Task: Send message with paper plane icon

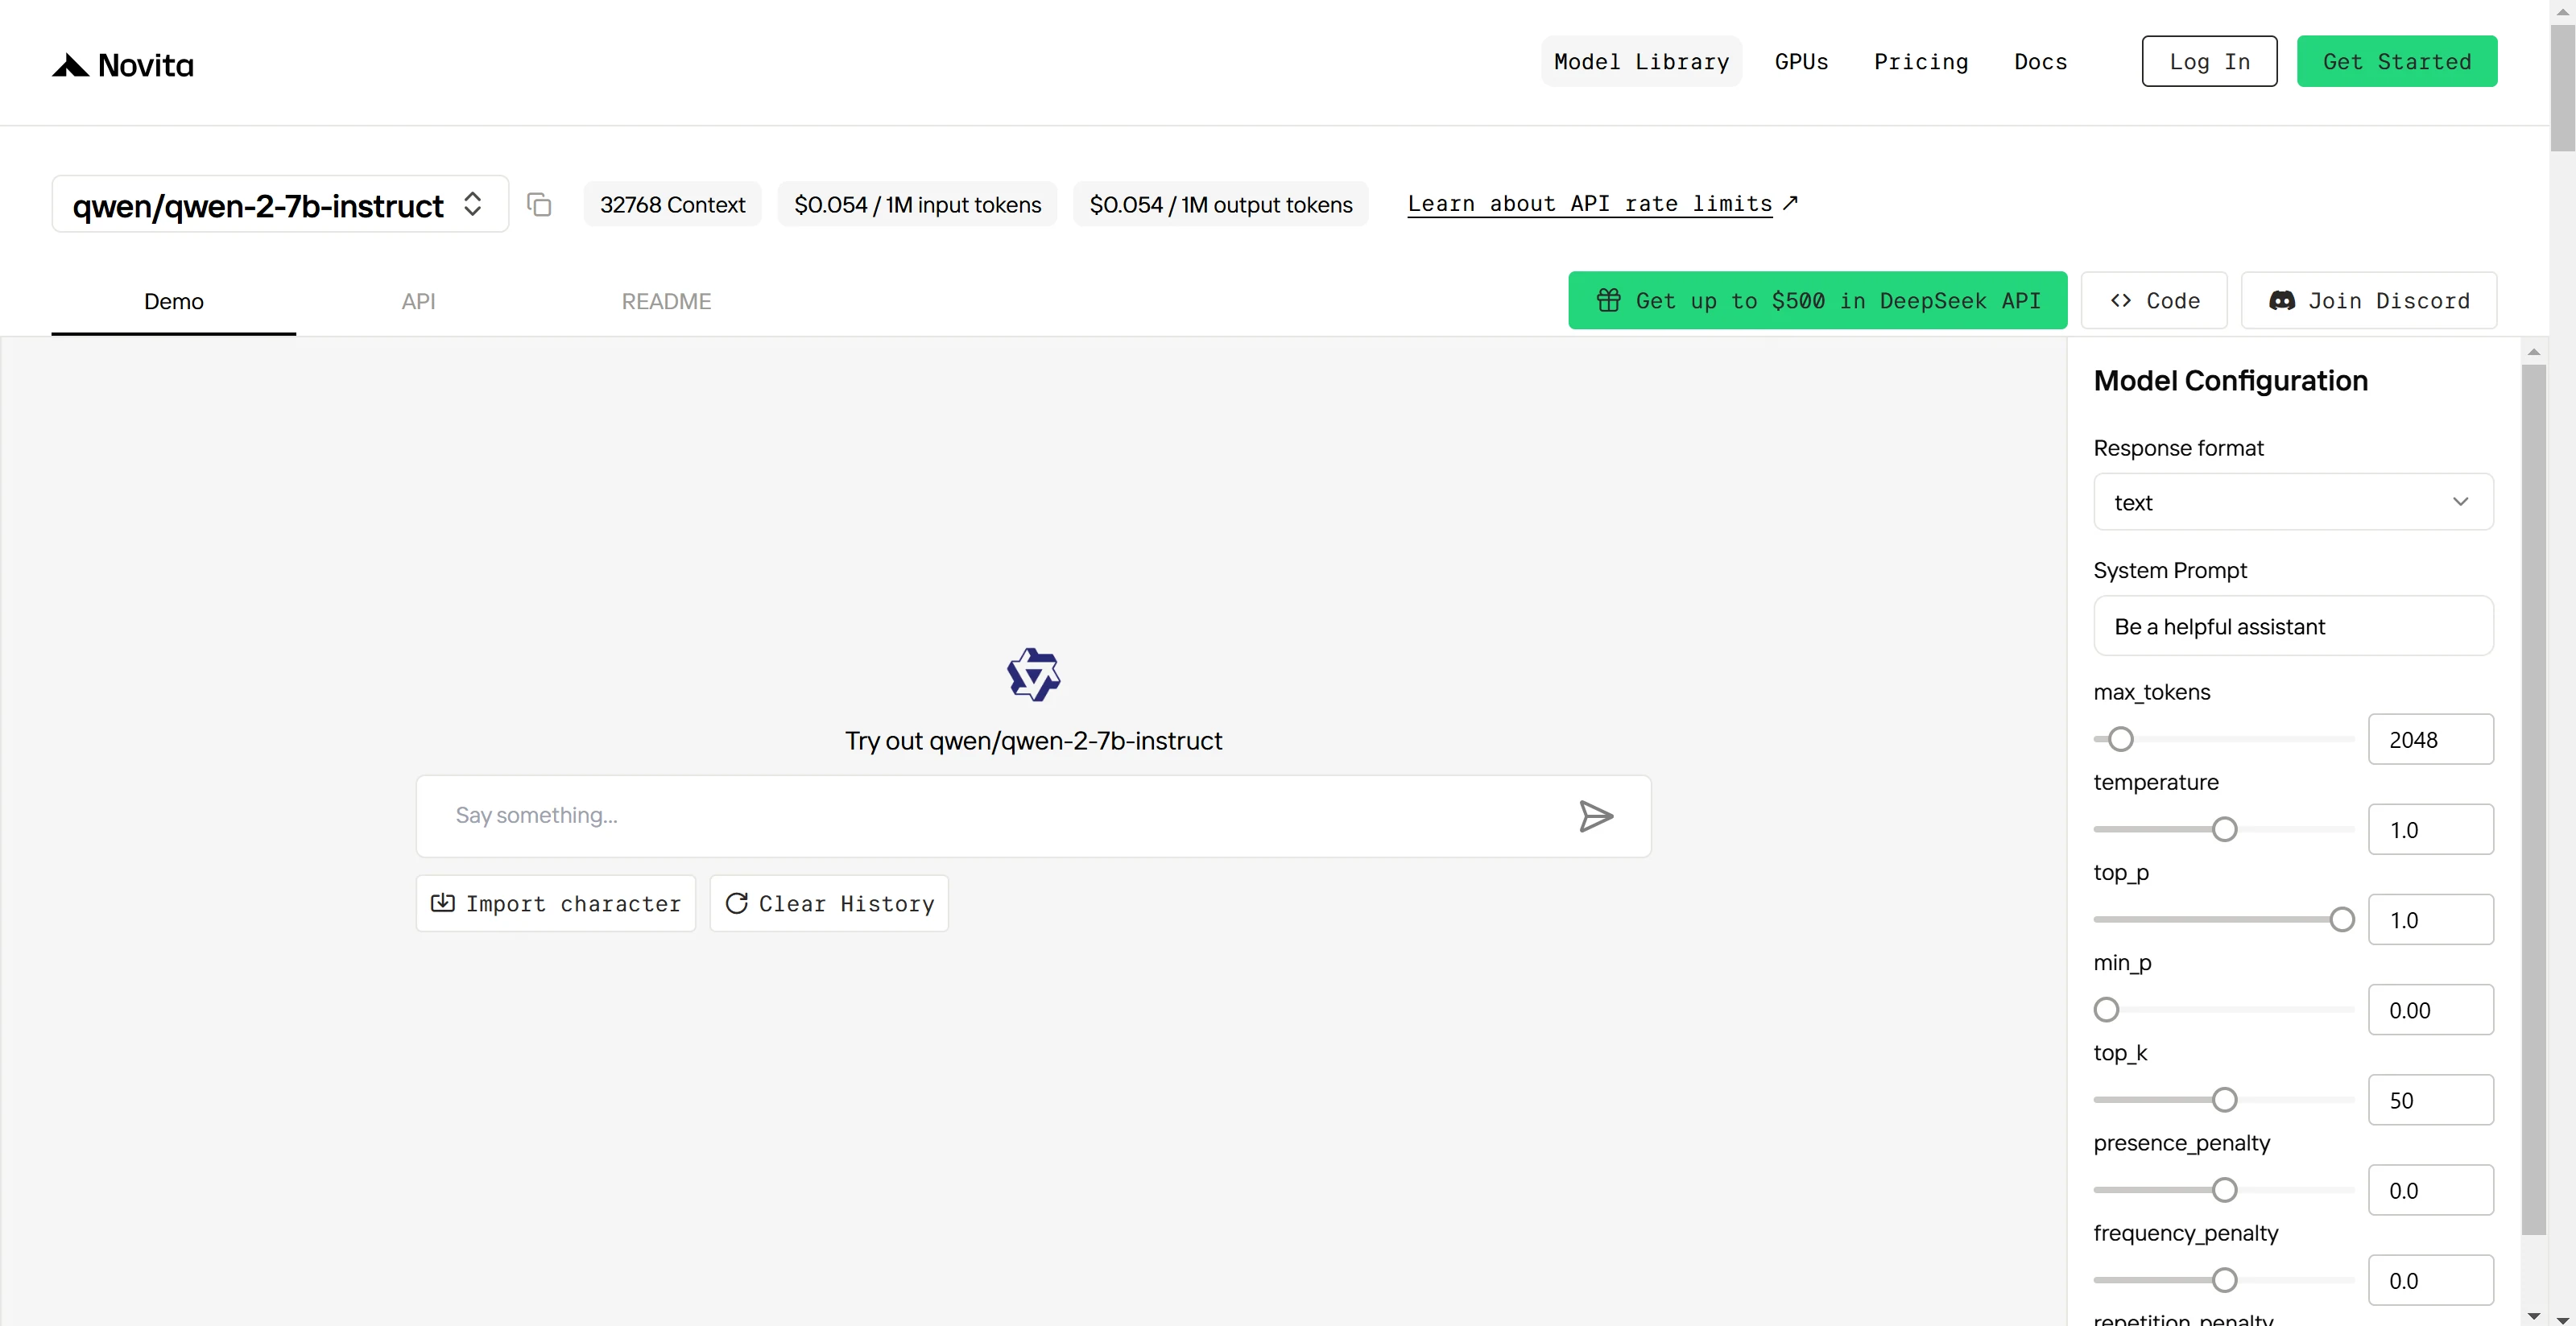Action: (1596, 816)
